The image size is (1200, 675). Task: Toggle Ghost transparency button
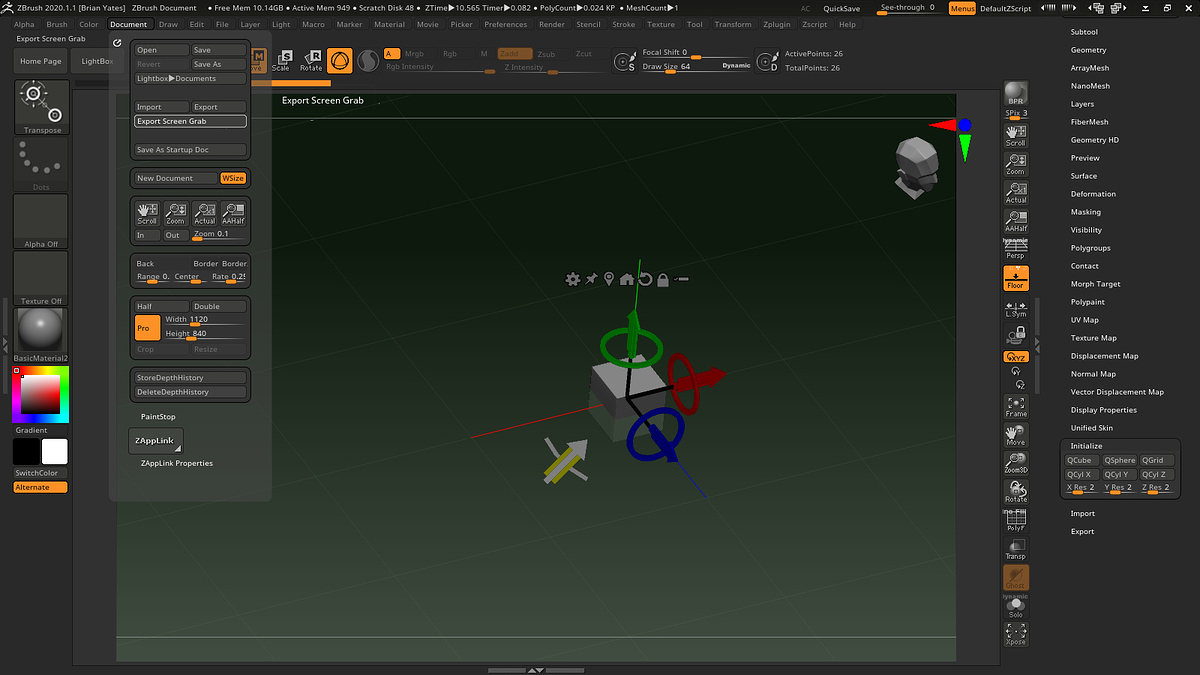[1016, 577]
